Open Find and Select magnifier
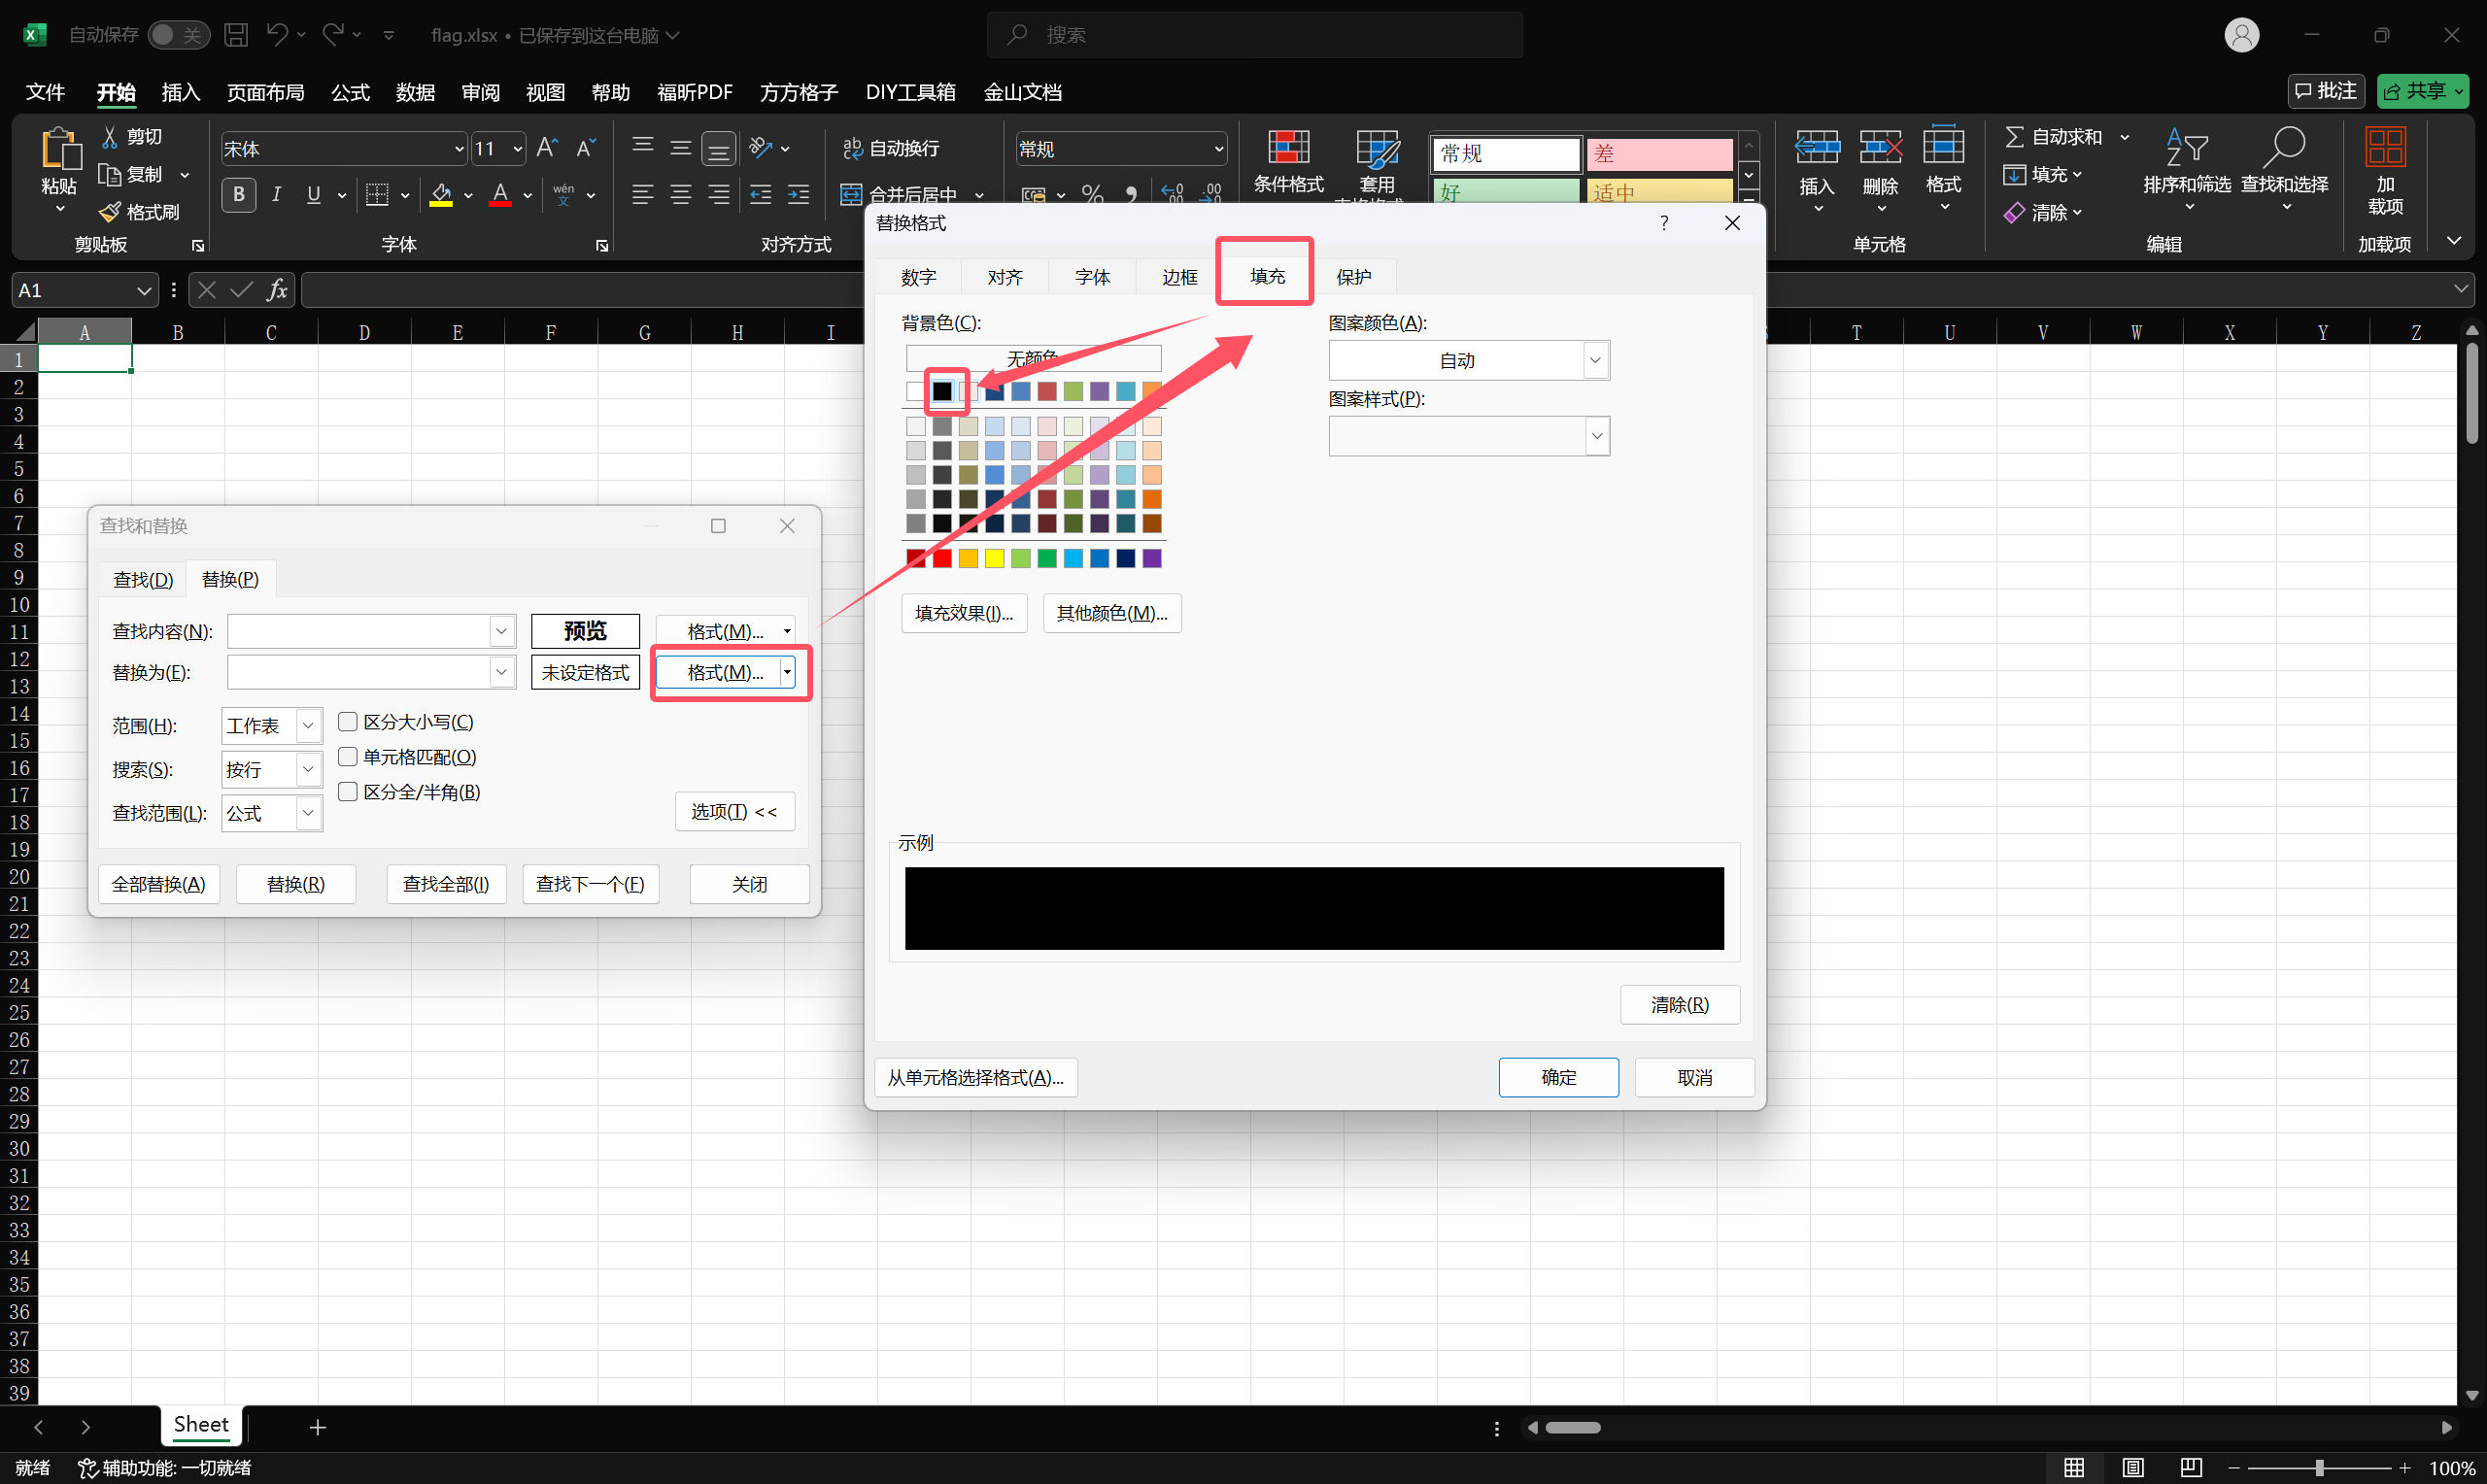This screenshot has width=2487, height=1484. click(x=2284, y=147)
